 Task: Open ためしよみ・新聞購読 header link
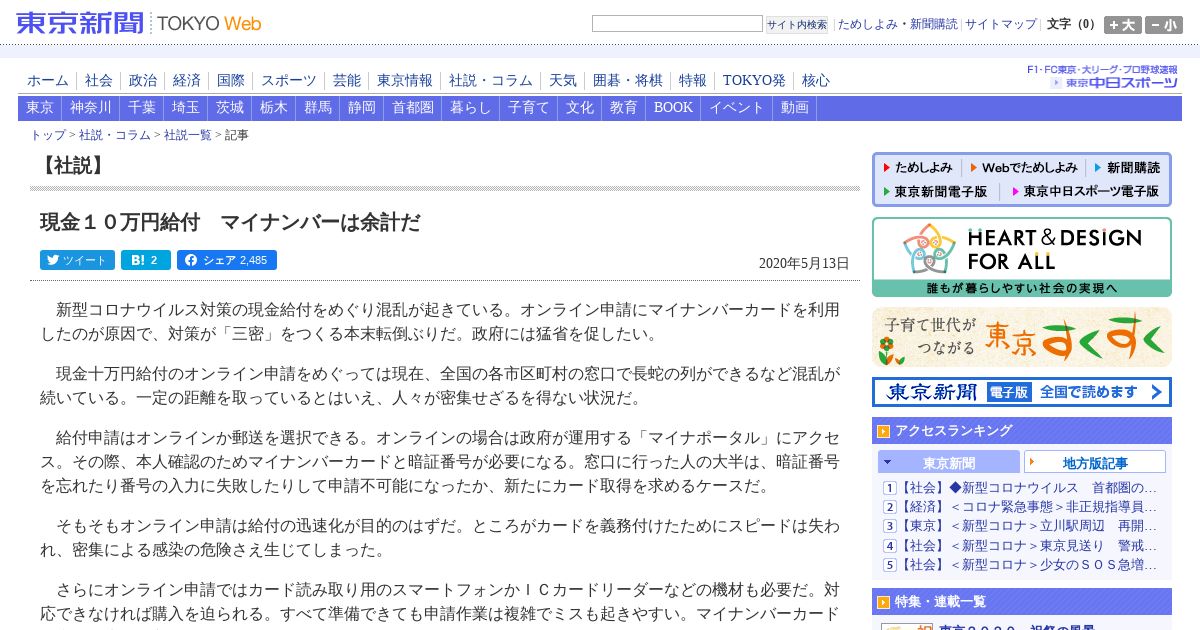[x=897, y=24]
